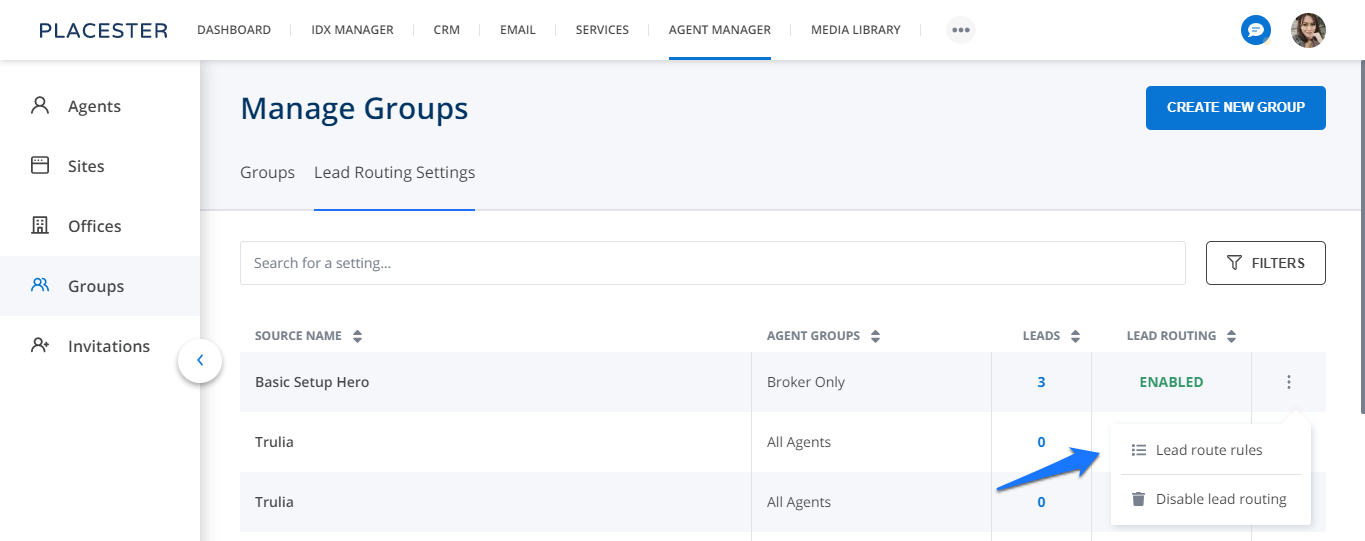Screen dimensions: 1365x541
Task: Navigate to Offices in the sidebar
Action: 94,226
